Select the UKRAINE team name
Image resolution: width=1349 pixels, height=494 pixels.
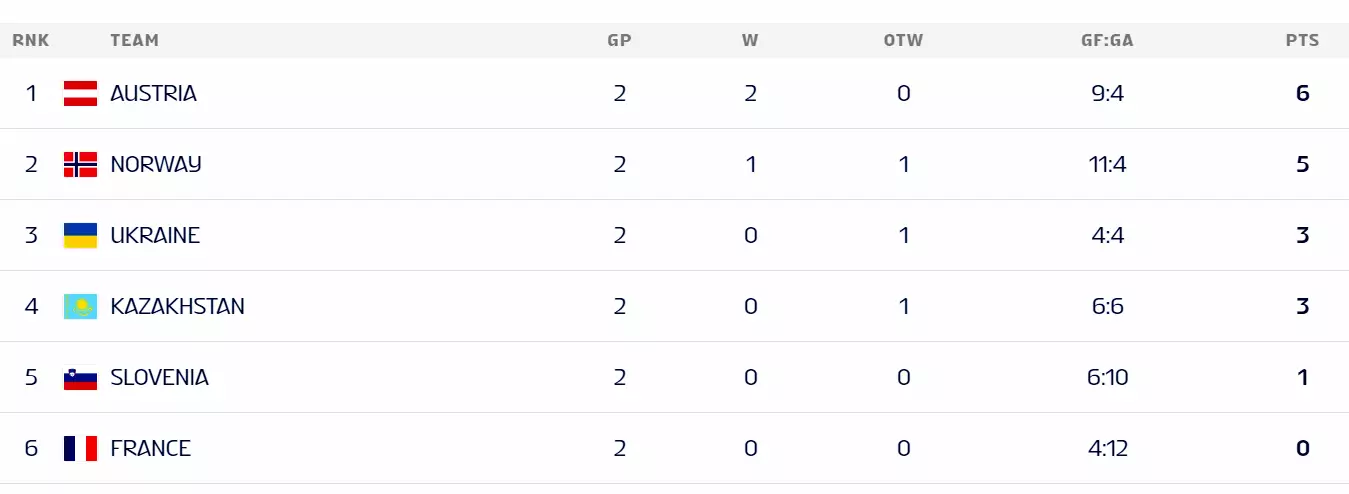tap(155, 236)
